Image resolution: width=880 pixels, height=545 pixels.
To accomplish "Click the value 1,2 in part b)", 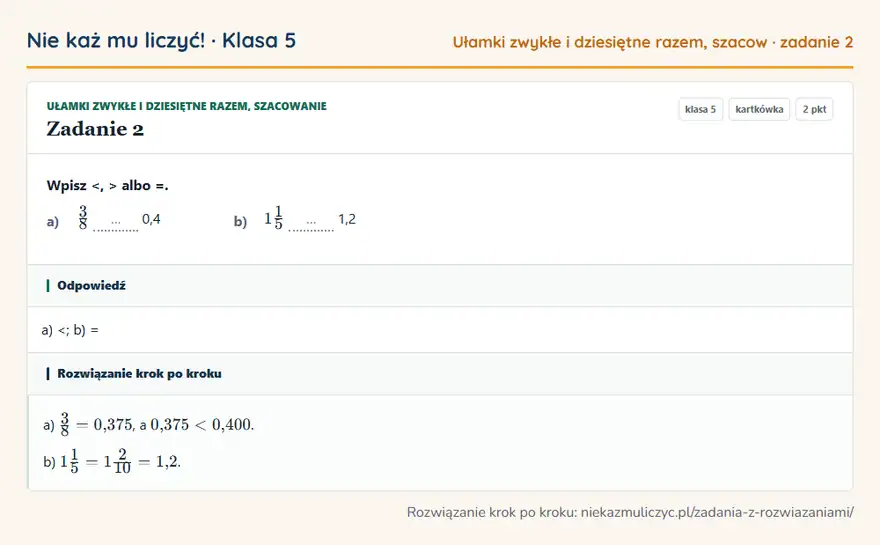I will coord(347,219).
